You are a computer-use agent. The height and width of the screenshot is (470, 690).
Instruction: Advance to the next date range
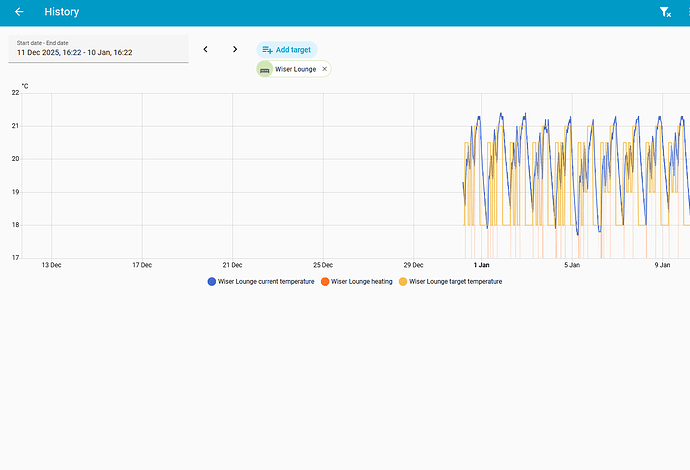pyautogui.click(x=235, y=49)
